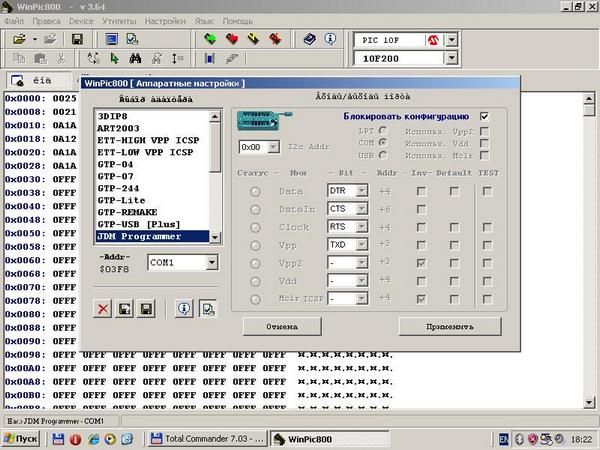Viewport: 600px width, 450px height.
Task: Open the Утилиты menu
Action: point(119,20)
